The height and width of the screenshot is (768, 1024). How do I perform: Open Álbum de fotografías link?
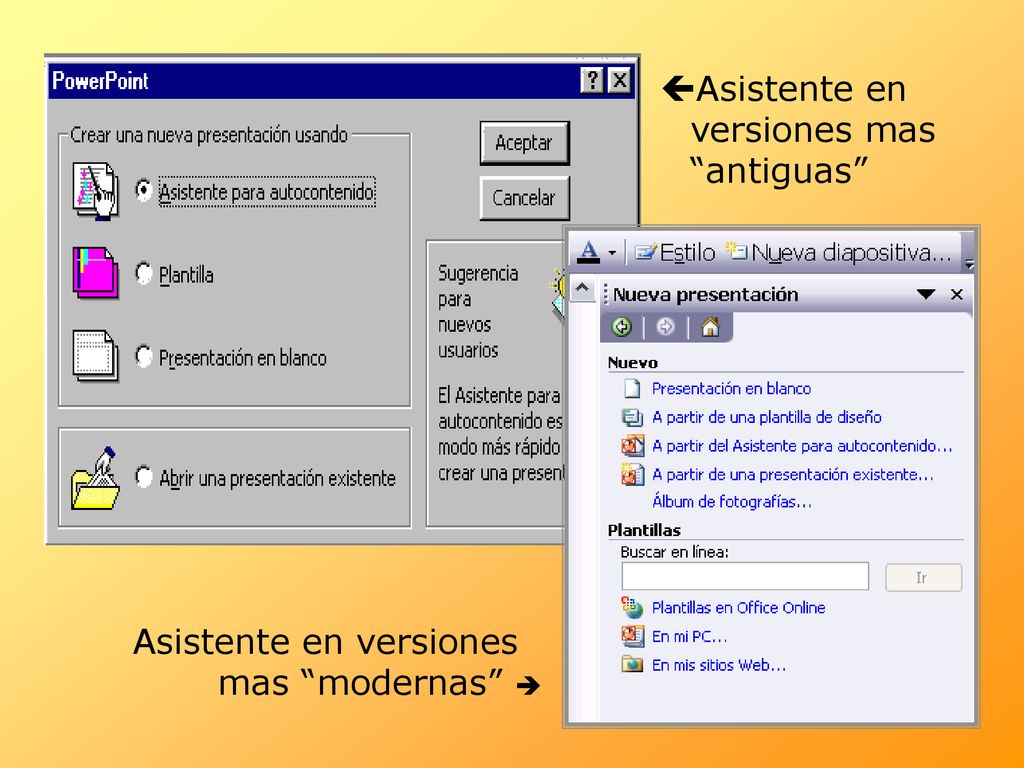[x=731, y=502]
